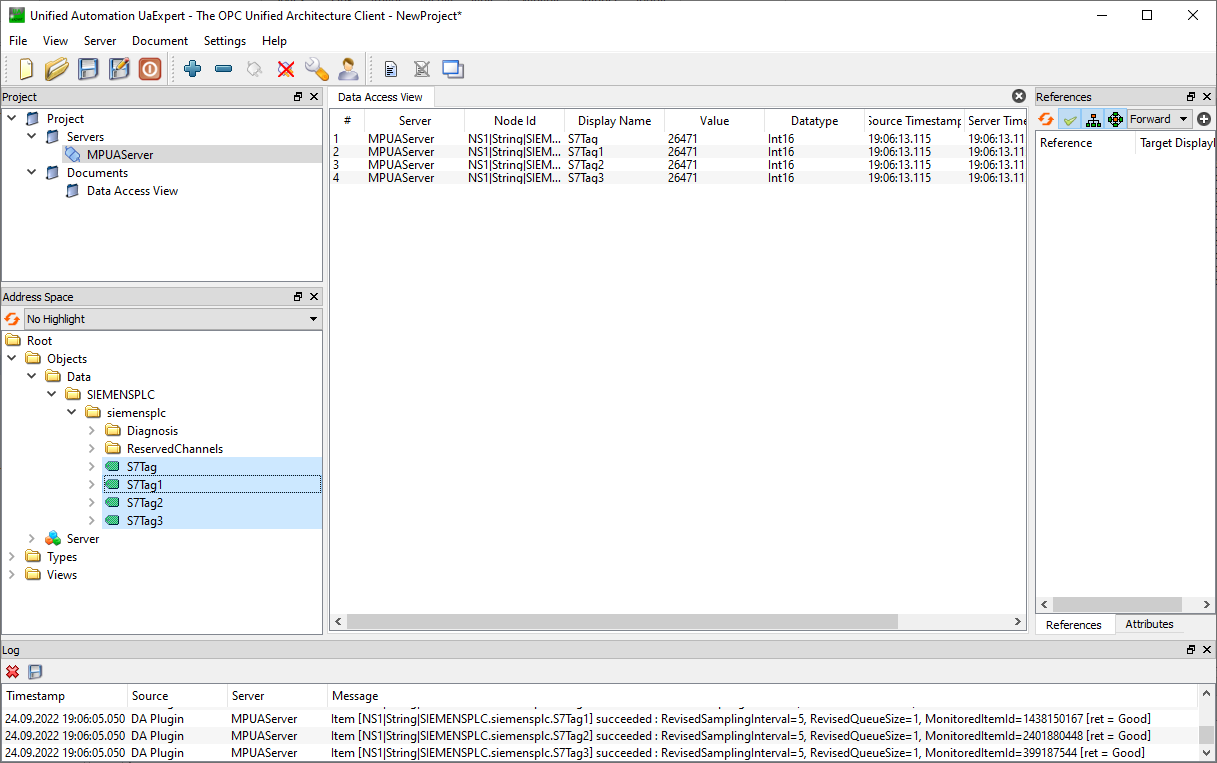Save the project with the floppy disk icon
This screenshot has width=1217, height=763.
88,69
